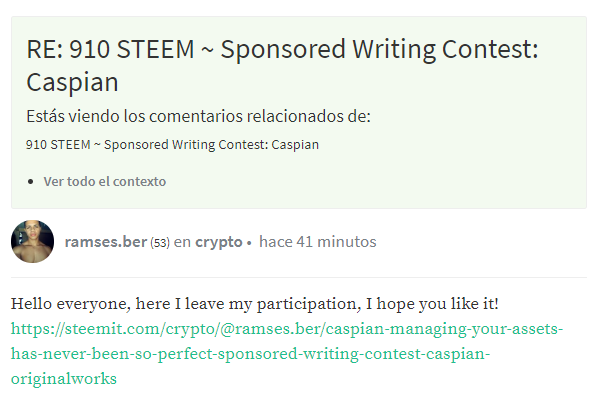Click the reputation score (53)
Viewport: 597px width, 408px height.
point(160,242)
